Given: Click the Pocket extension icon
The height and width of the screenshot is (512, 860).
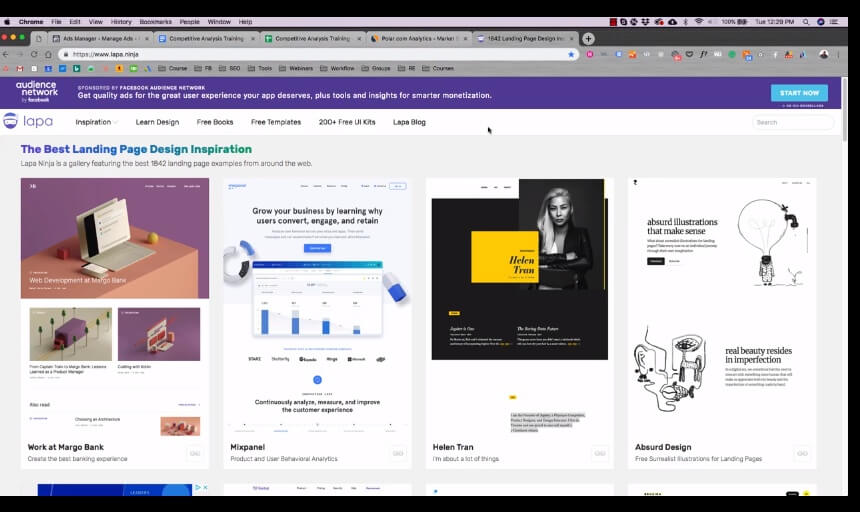Looking at the screenshot, I should pos(689,54).
